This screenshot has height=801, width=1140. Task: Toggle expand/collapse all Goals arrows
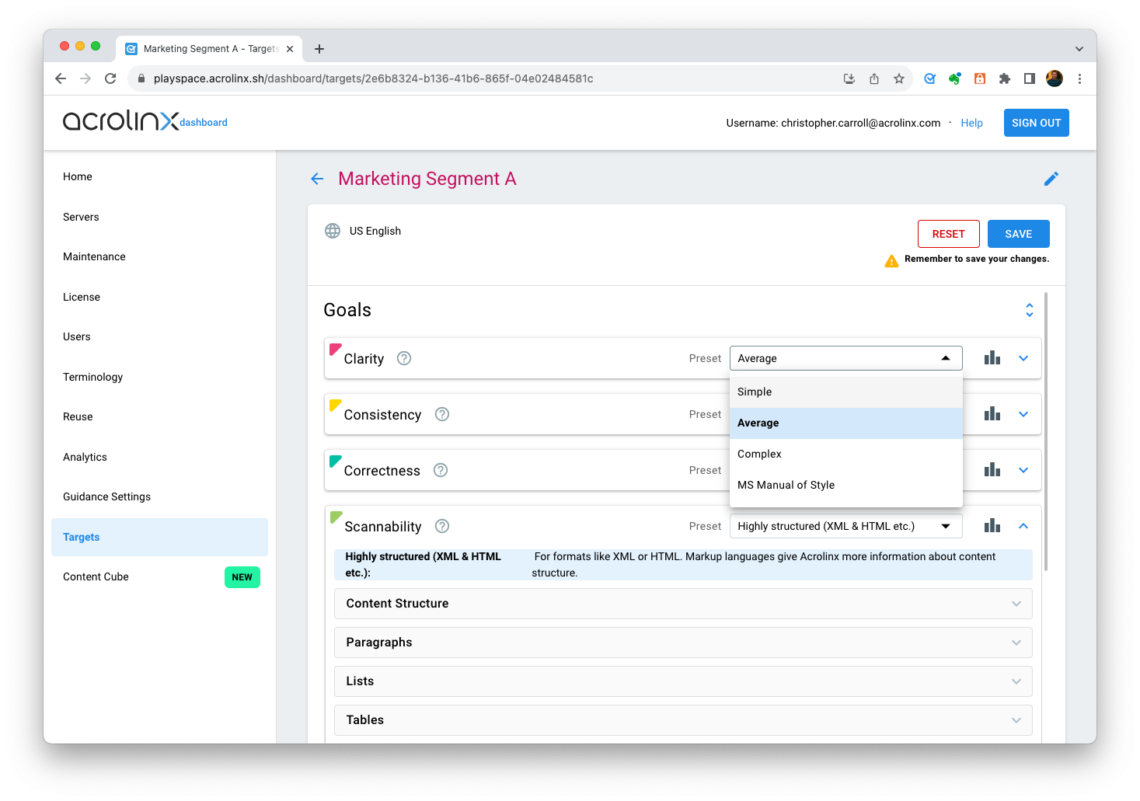[x=1029, y=310]
